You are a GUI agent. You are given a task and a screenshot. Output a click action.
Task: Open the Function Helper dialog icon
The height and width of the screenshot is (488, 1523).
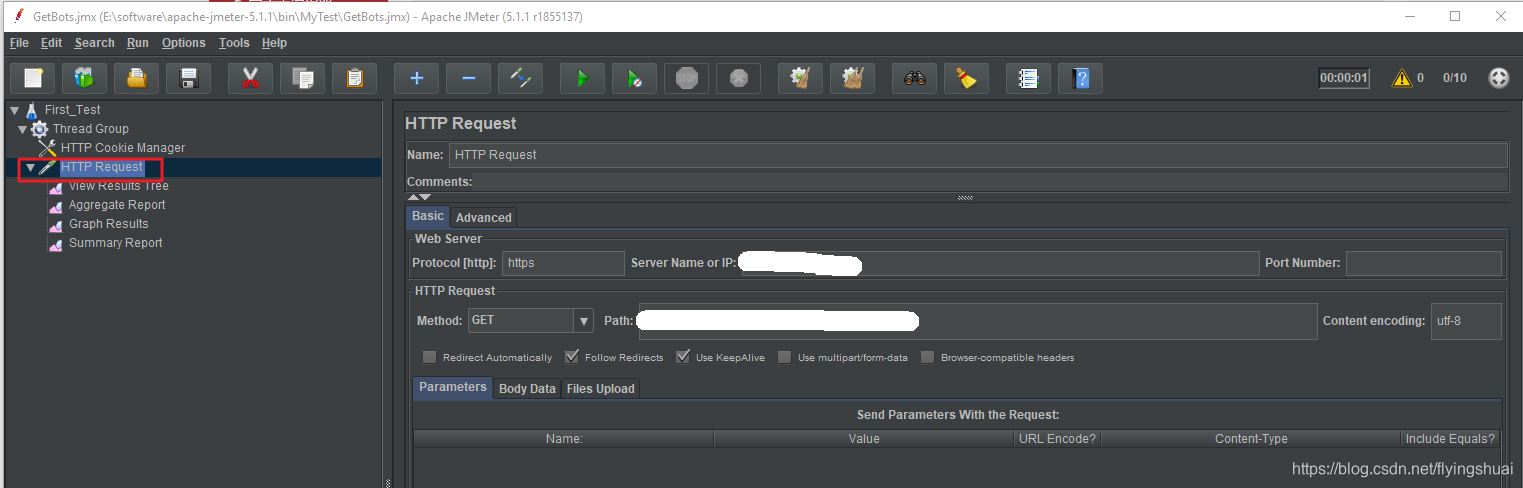(x=1028, y=78)
